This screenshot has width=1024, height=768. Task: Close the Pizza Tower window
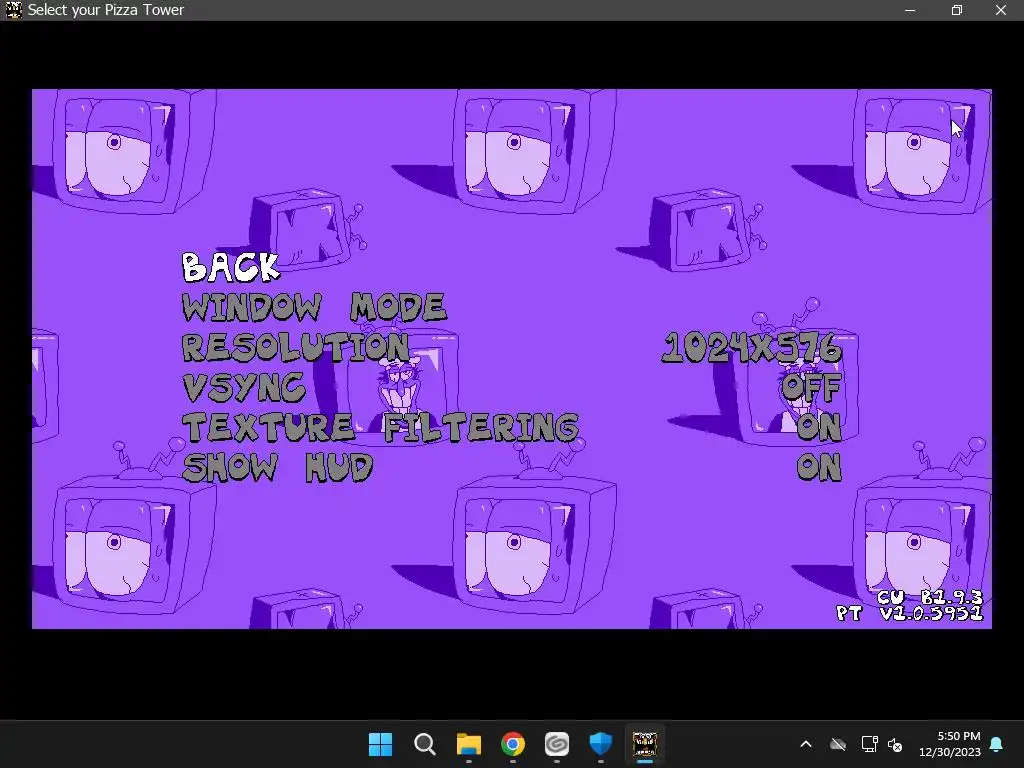click(x=1000, y=10)
